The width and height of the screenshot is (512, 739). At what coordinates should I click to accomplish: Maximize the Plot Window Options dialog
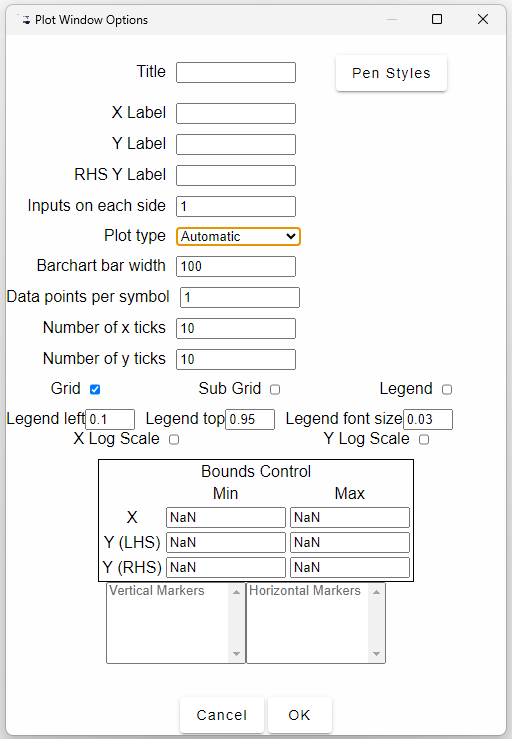point(437,19)
